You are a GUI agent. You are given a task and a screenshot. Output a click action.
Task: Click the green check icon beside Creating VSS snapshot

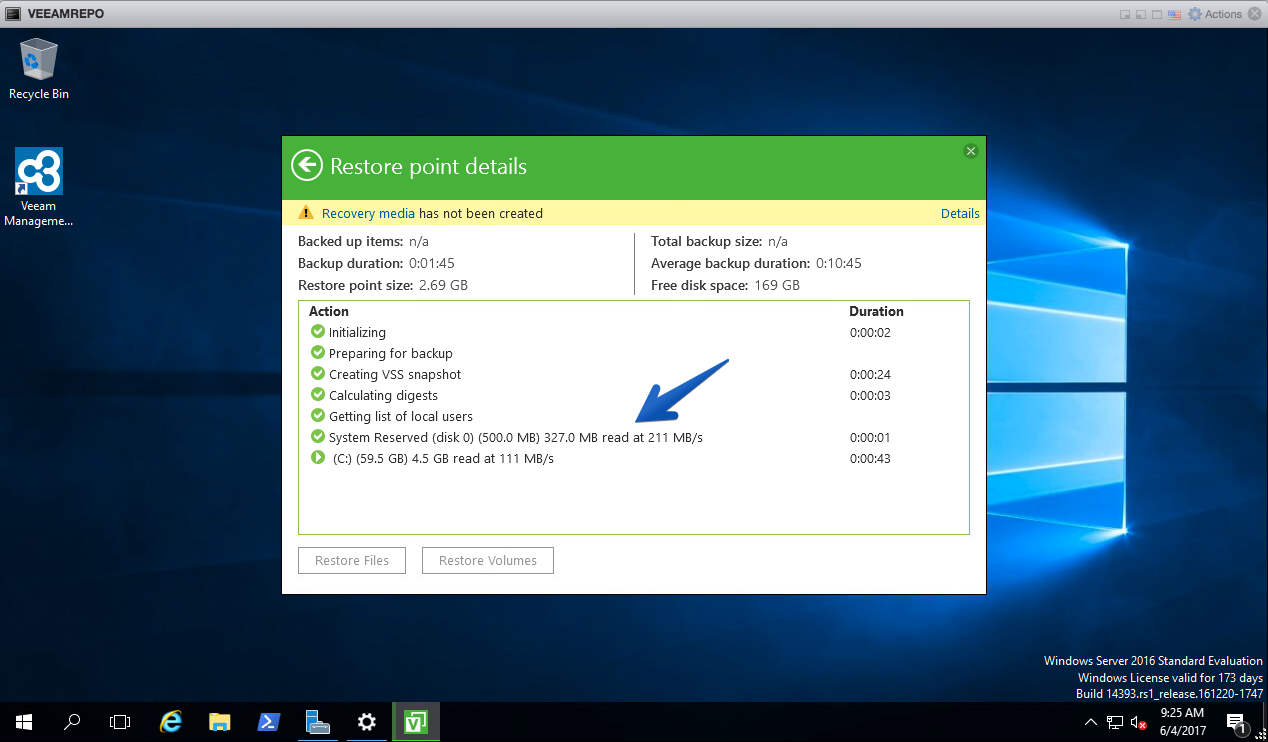[x=318, y=373]
